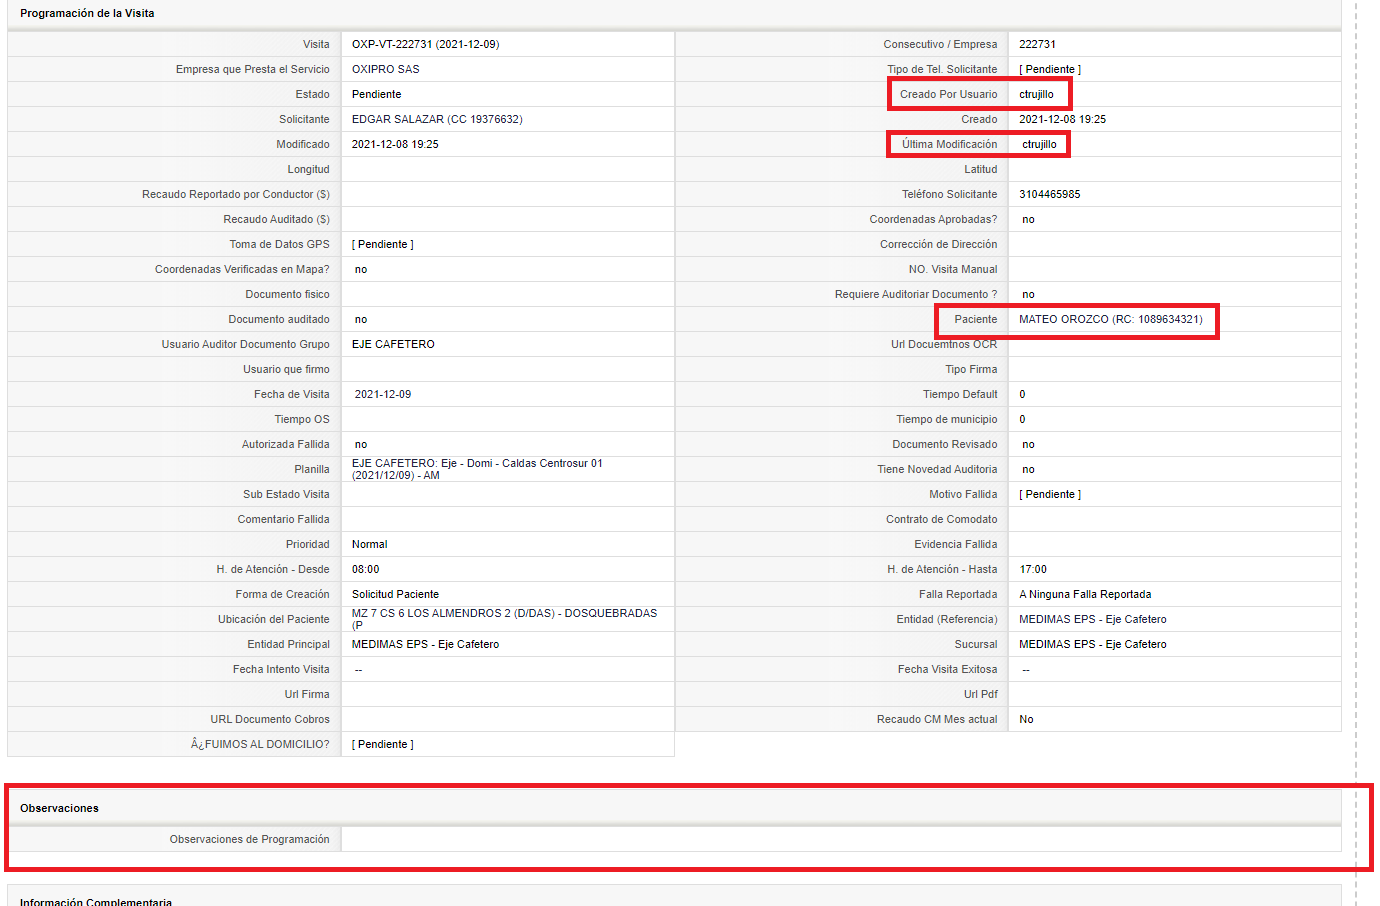Click Consecutivo / Empresa value 222731
Screen dimensions: 1380x906
(1037, 44)
